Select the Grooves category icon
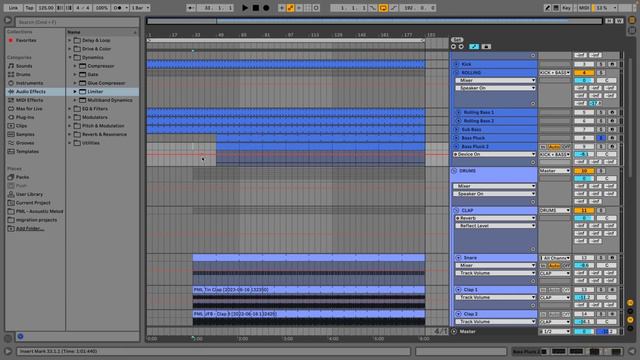The width and height of the screenshot is (640, 360). (x=11, y=143)
